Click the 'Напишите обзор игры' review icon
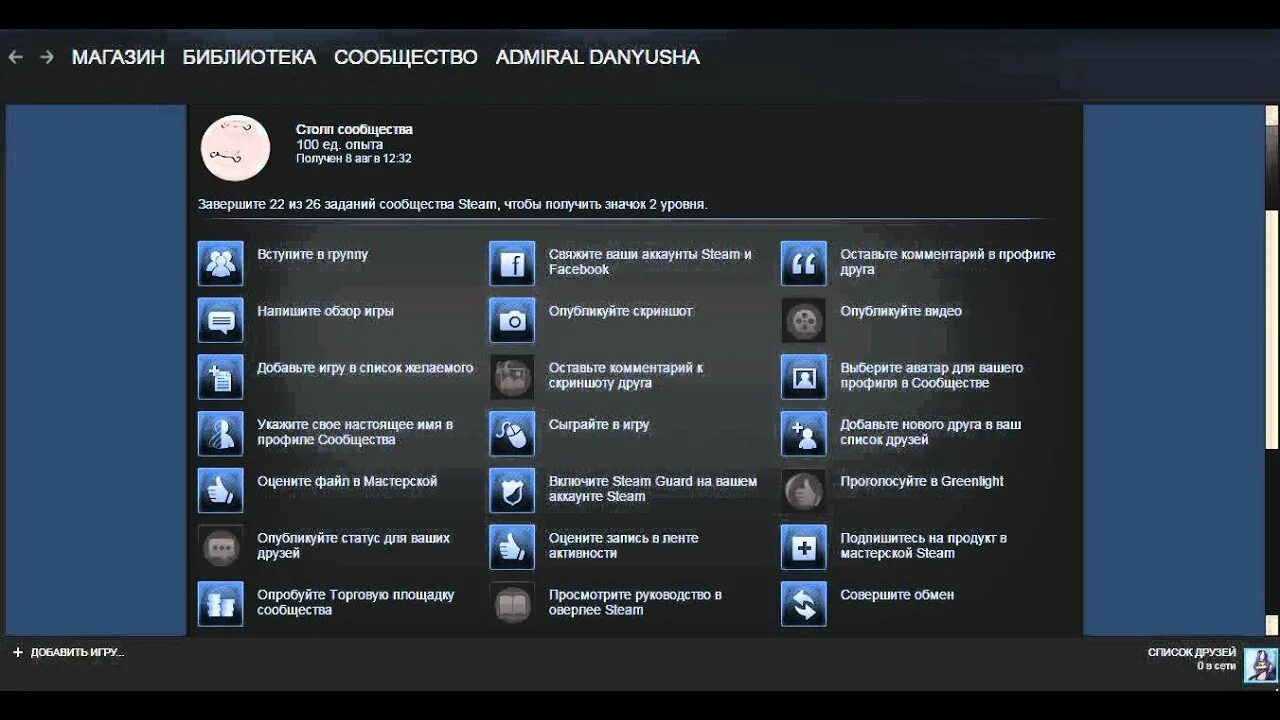The width and height of the screenshot is (1280, 720). [220, 320]
